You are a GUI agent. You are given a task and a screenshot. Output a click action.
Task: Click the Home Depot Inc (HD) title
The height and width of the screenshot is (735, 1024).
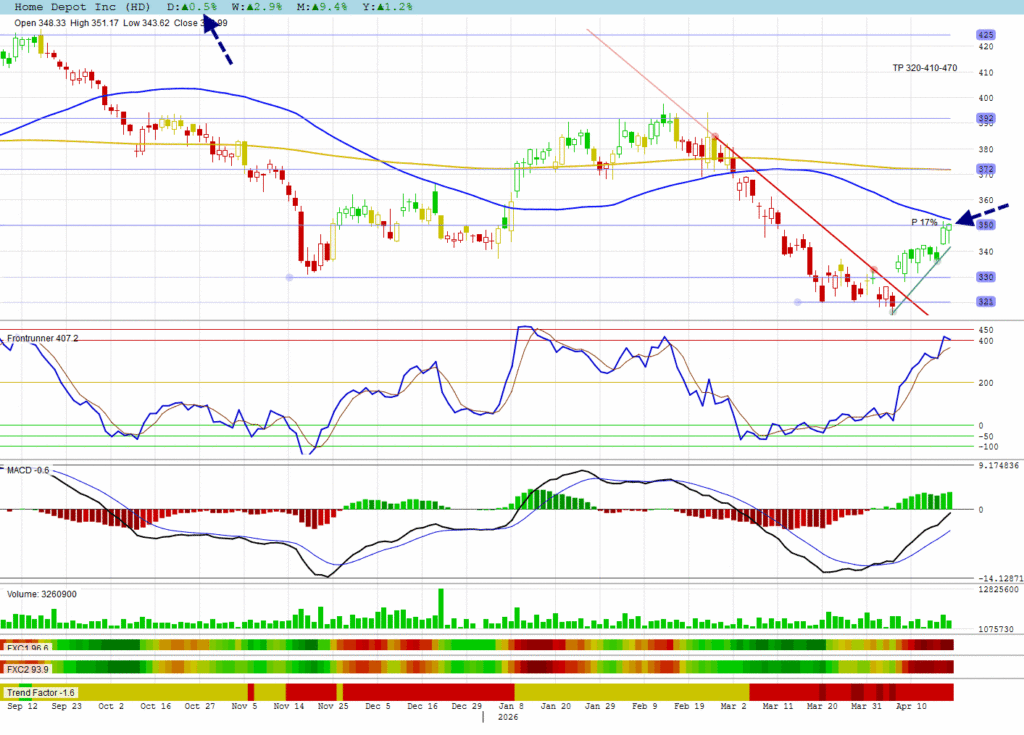(x=83, y=7)
